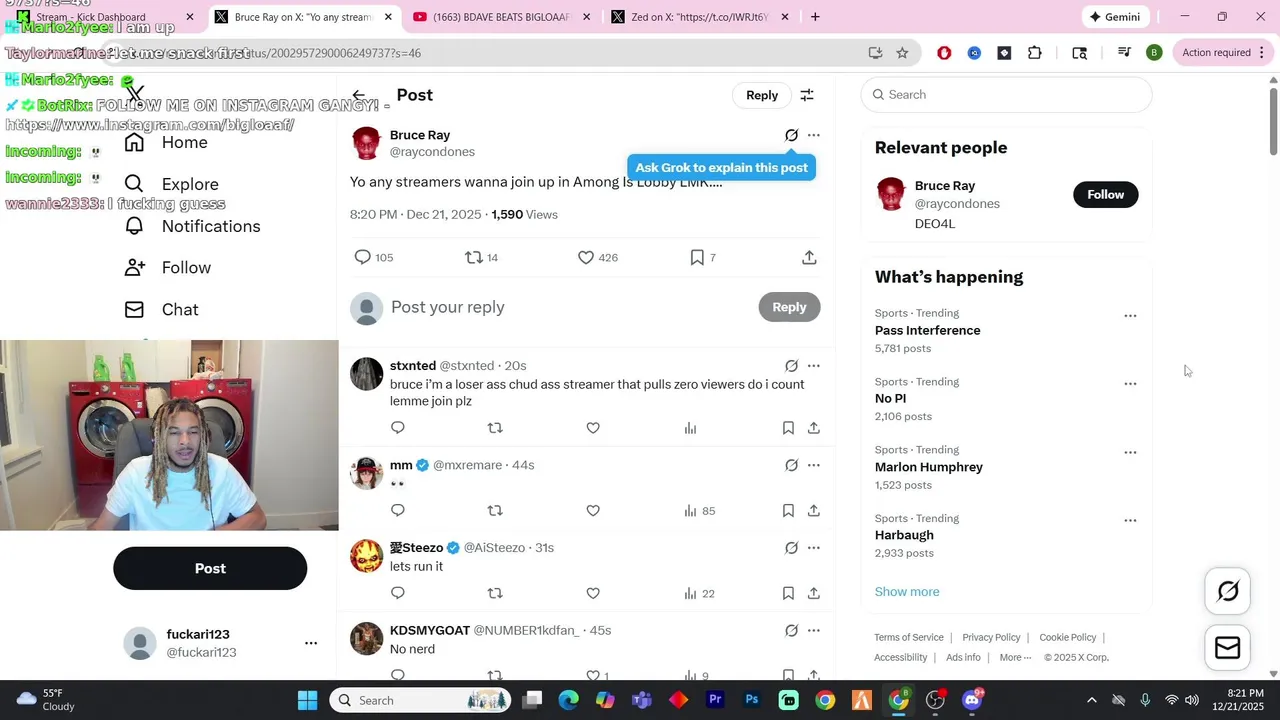Viewport: 1280px width, 720px height.
Task: Bookmark this page with star icon
Action: pyautogui.click(x=902, y=53)
